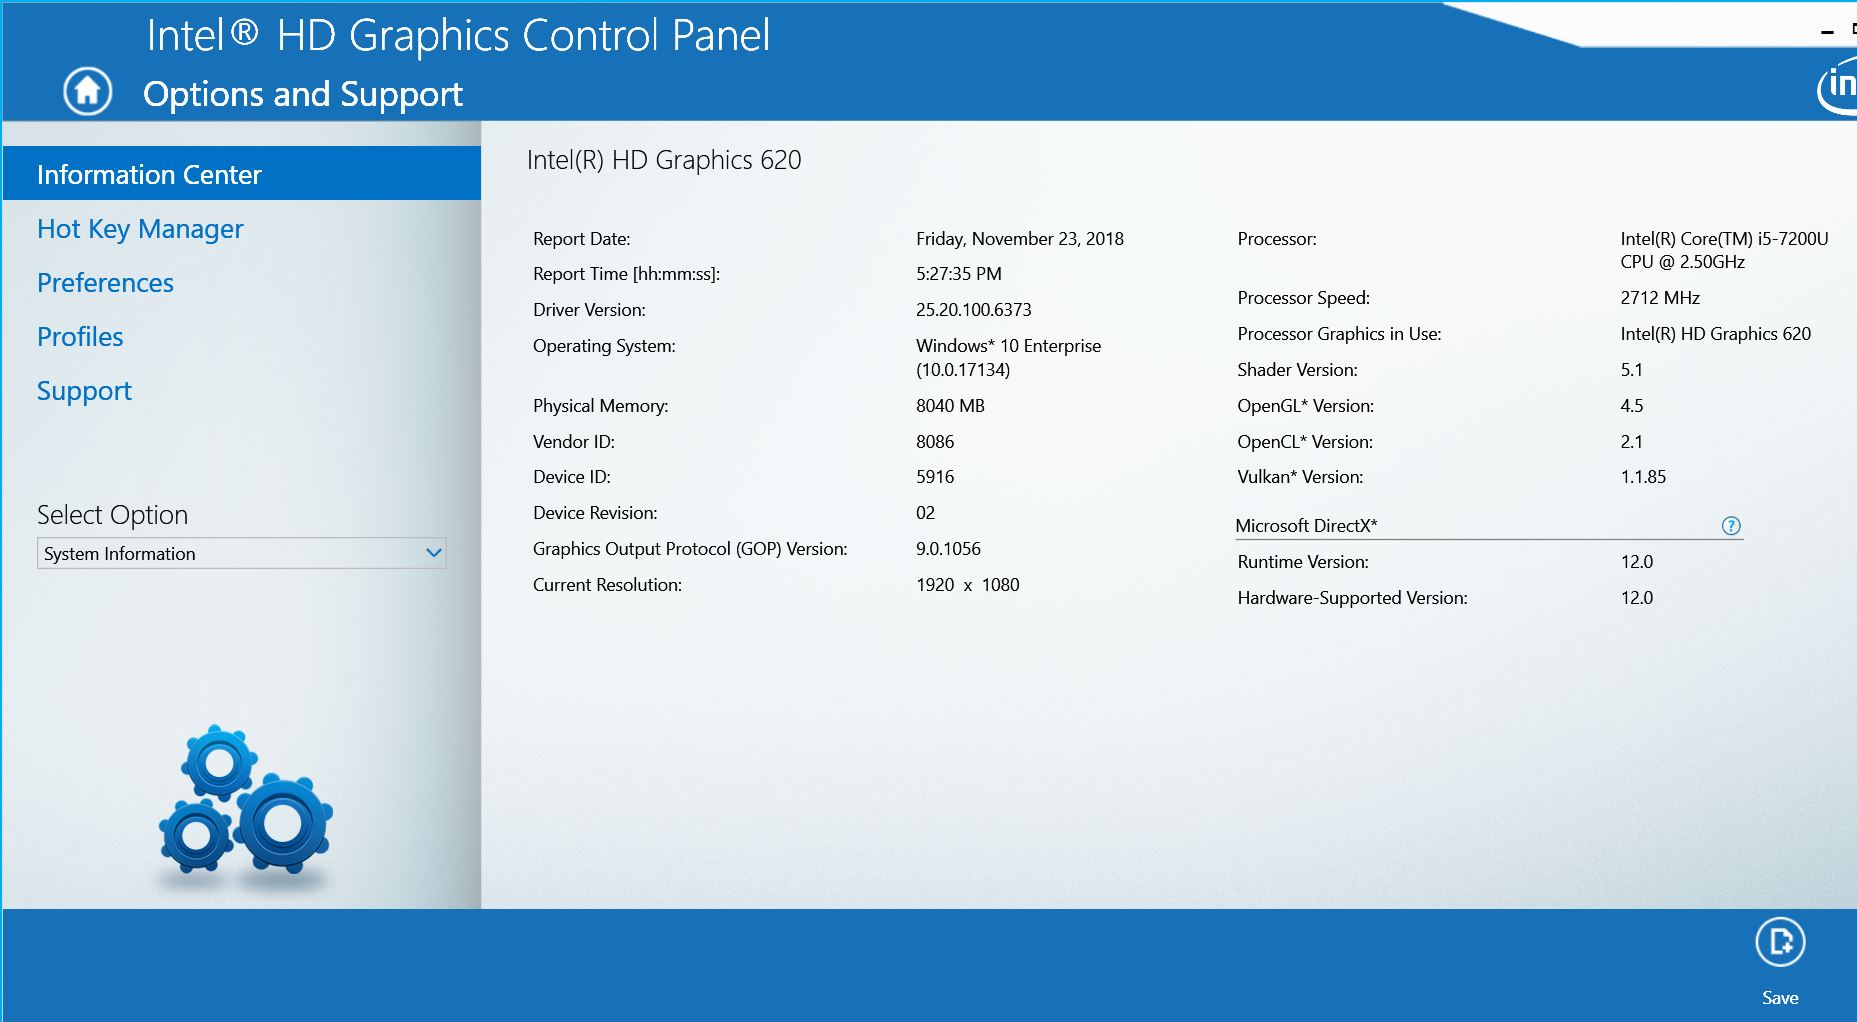Click the Select Option label
1857x1022 pixels.
[x=112, y=515]
